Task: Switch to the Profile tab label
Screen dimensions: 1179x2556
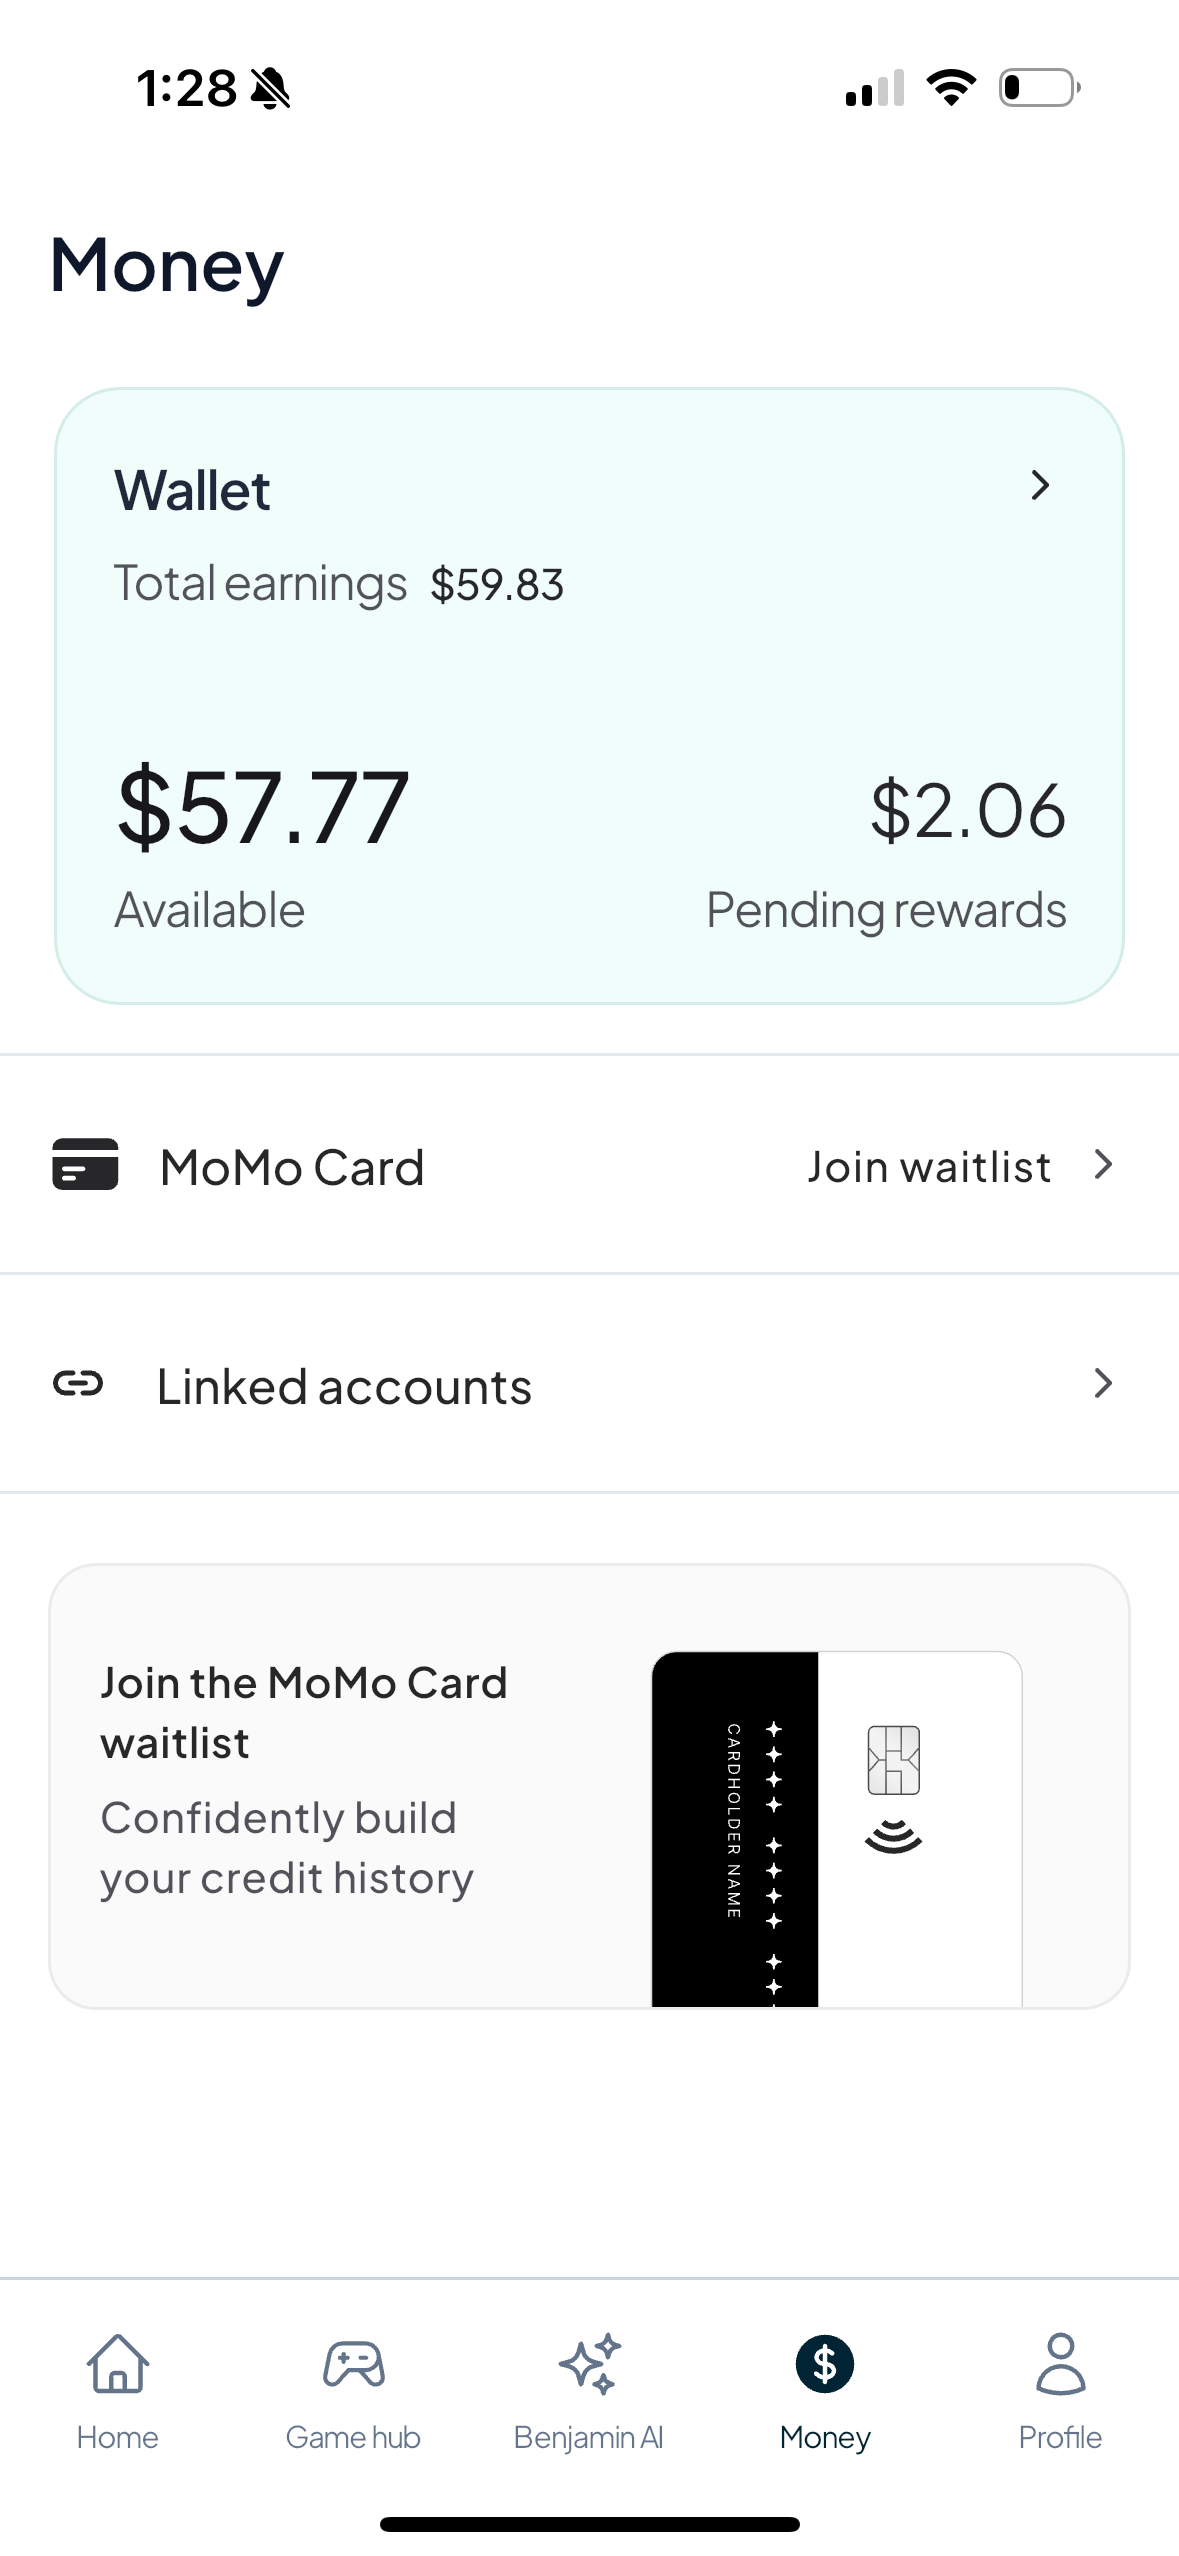Action: pos(1060,2437)
